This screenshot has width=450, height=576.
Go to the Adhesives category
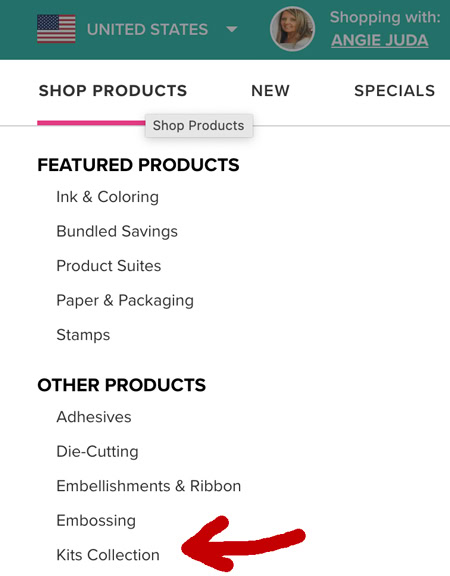[x=94, y=417]
